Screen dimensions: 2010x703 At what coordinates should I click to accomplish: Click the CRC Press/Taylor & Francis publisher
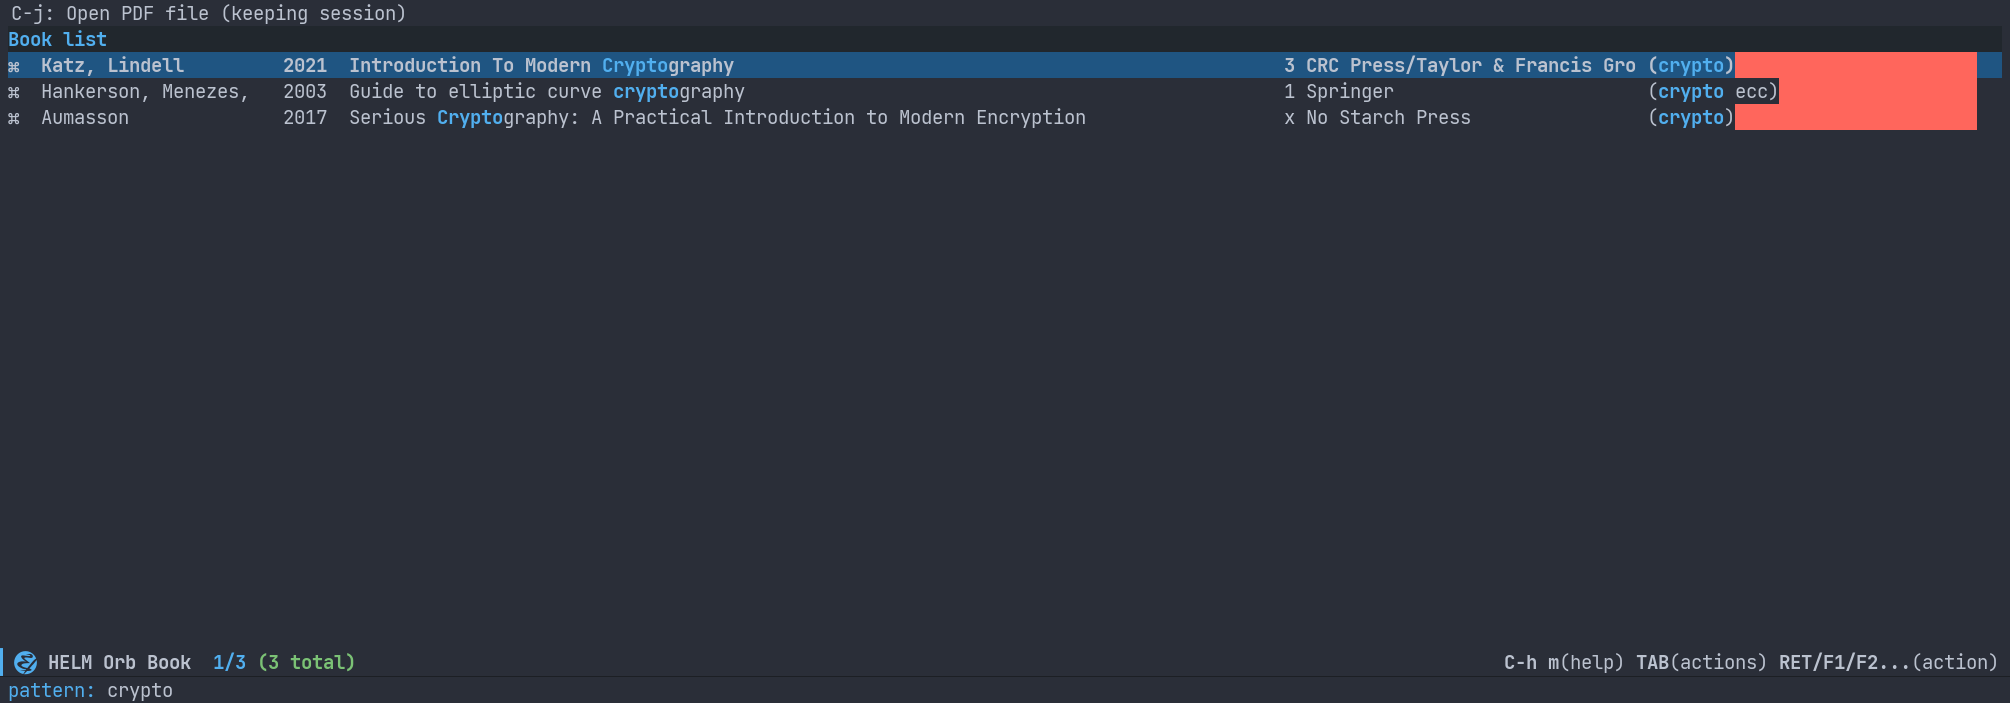pos(1471,65)
